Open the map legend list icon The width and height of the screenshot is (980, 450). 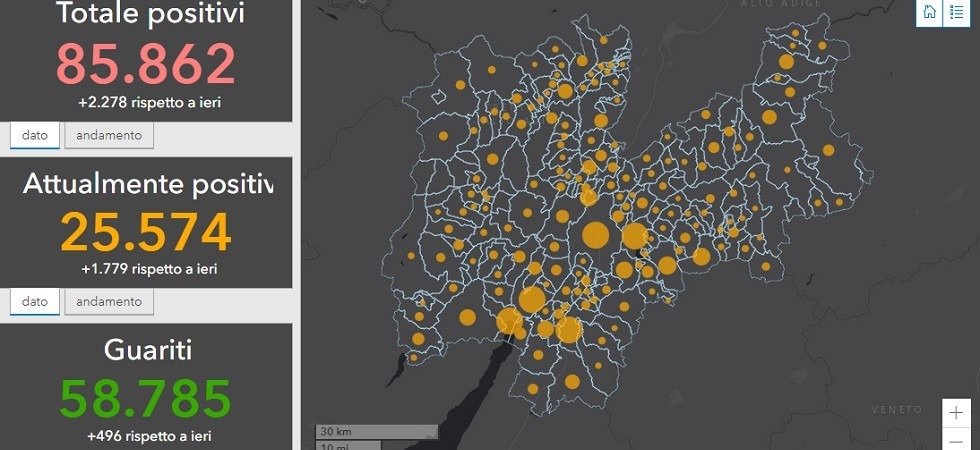point(956,12)
